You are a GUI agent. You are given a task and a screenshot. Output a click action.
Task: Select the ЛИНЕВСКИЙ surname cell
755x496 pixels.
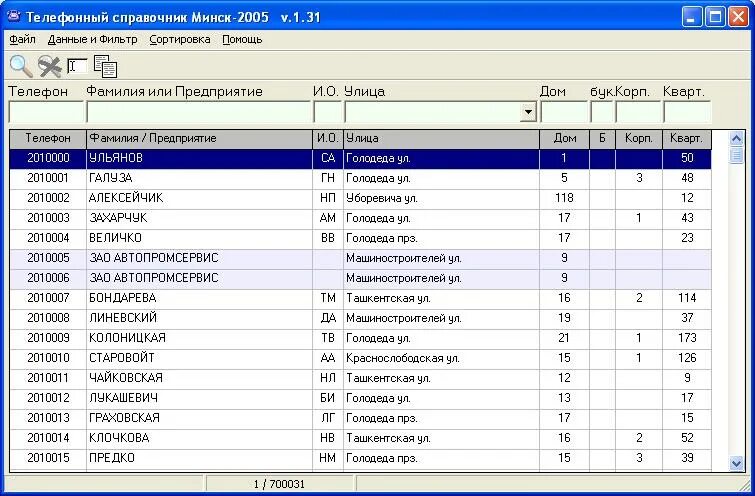coord(199,318)
